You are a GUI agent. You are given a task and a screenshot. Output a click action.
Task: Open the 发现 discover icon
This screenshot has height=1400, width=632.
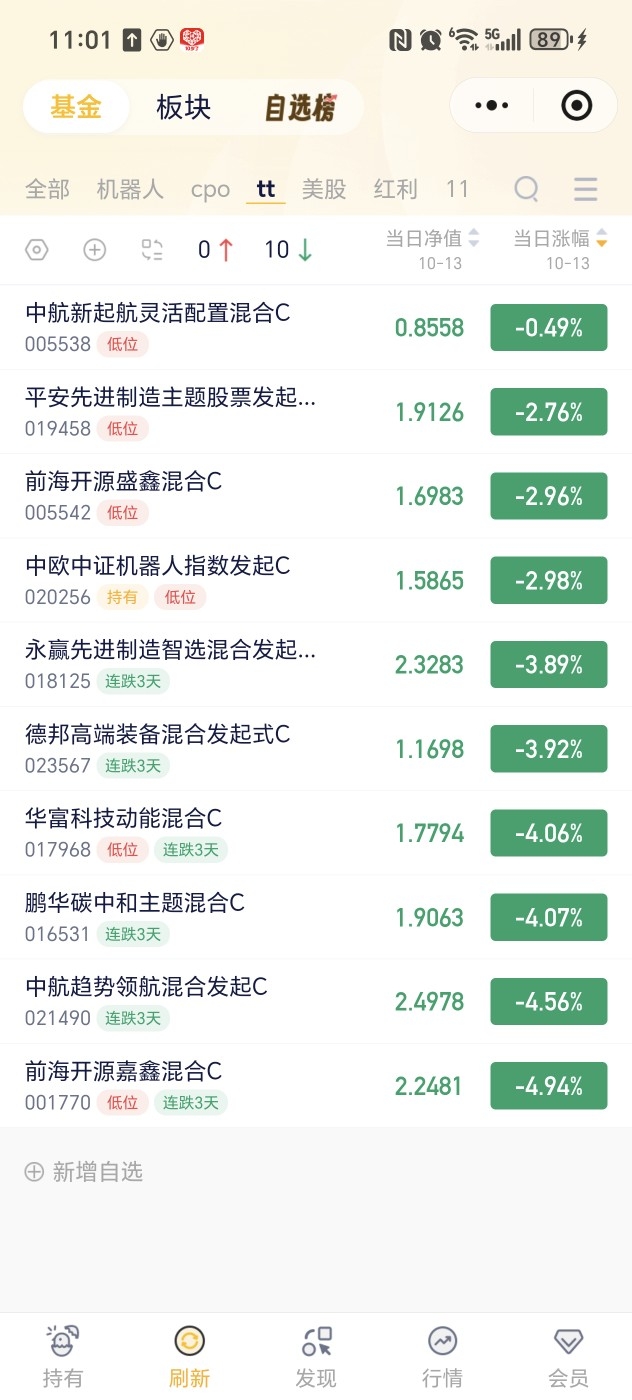click(x=316, y=1342)
